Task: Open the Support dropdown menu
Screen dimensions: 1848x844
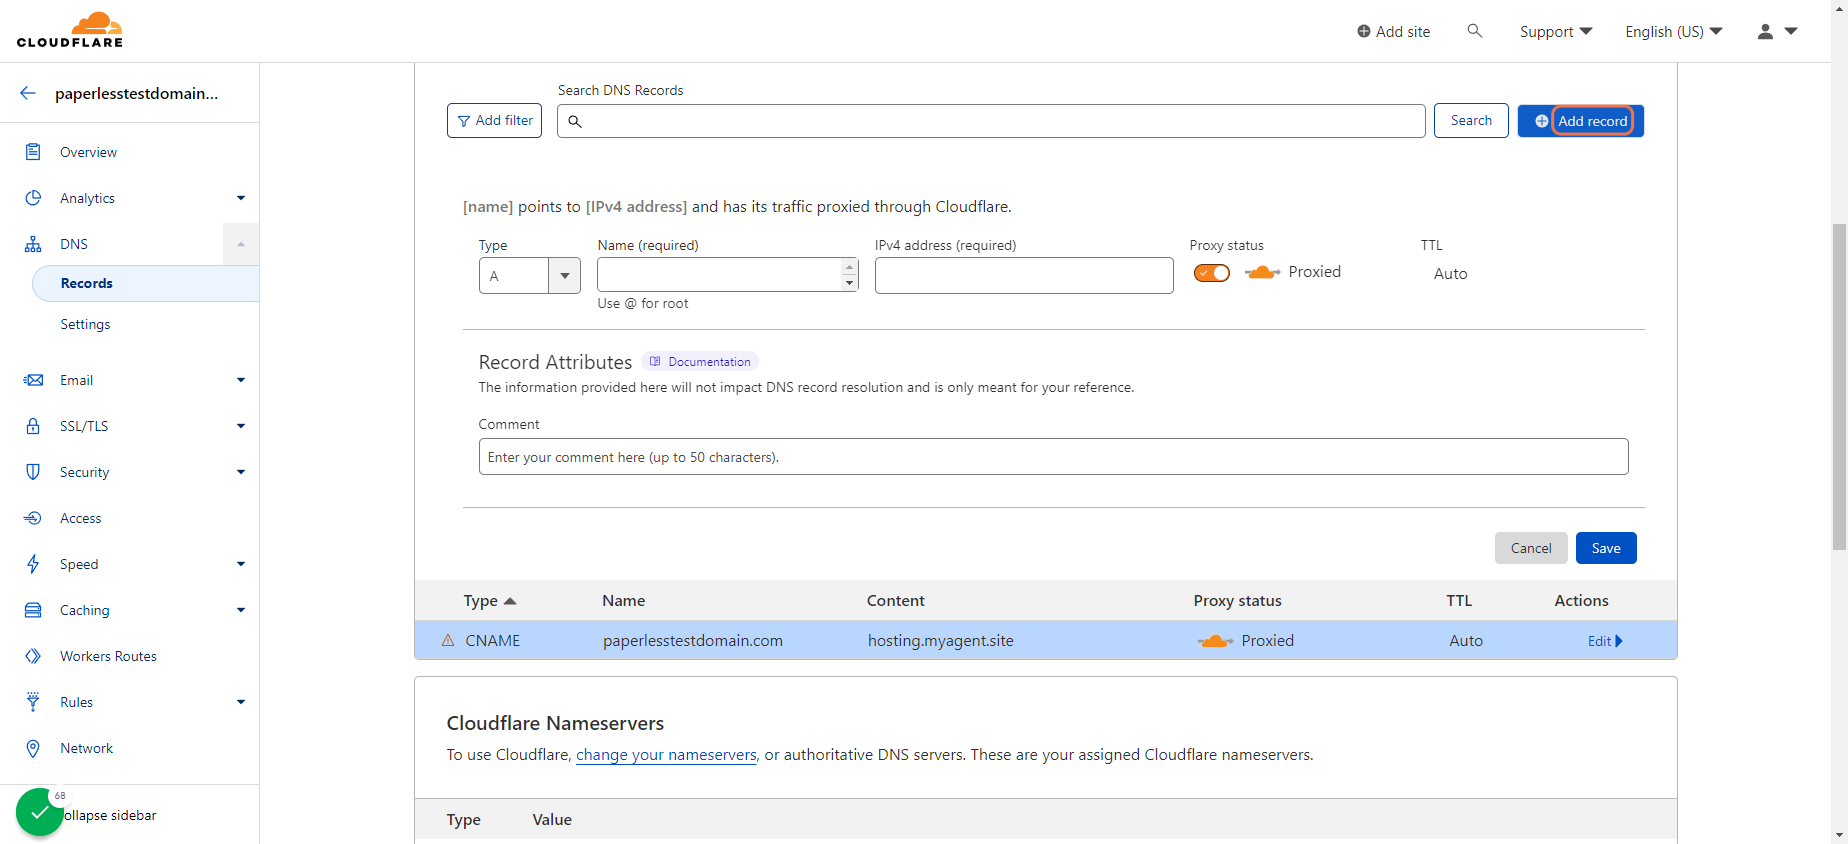Action: coord(1556,31)
